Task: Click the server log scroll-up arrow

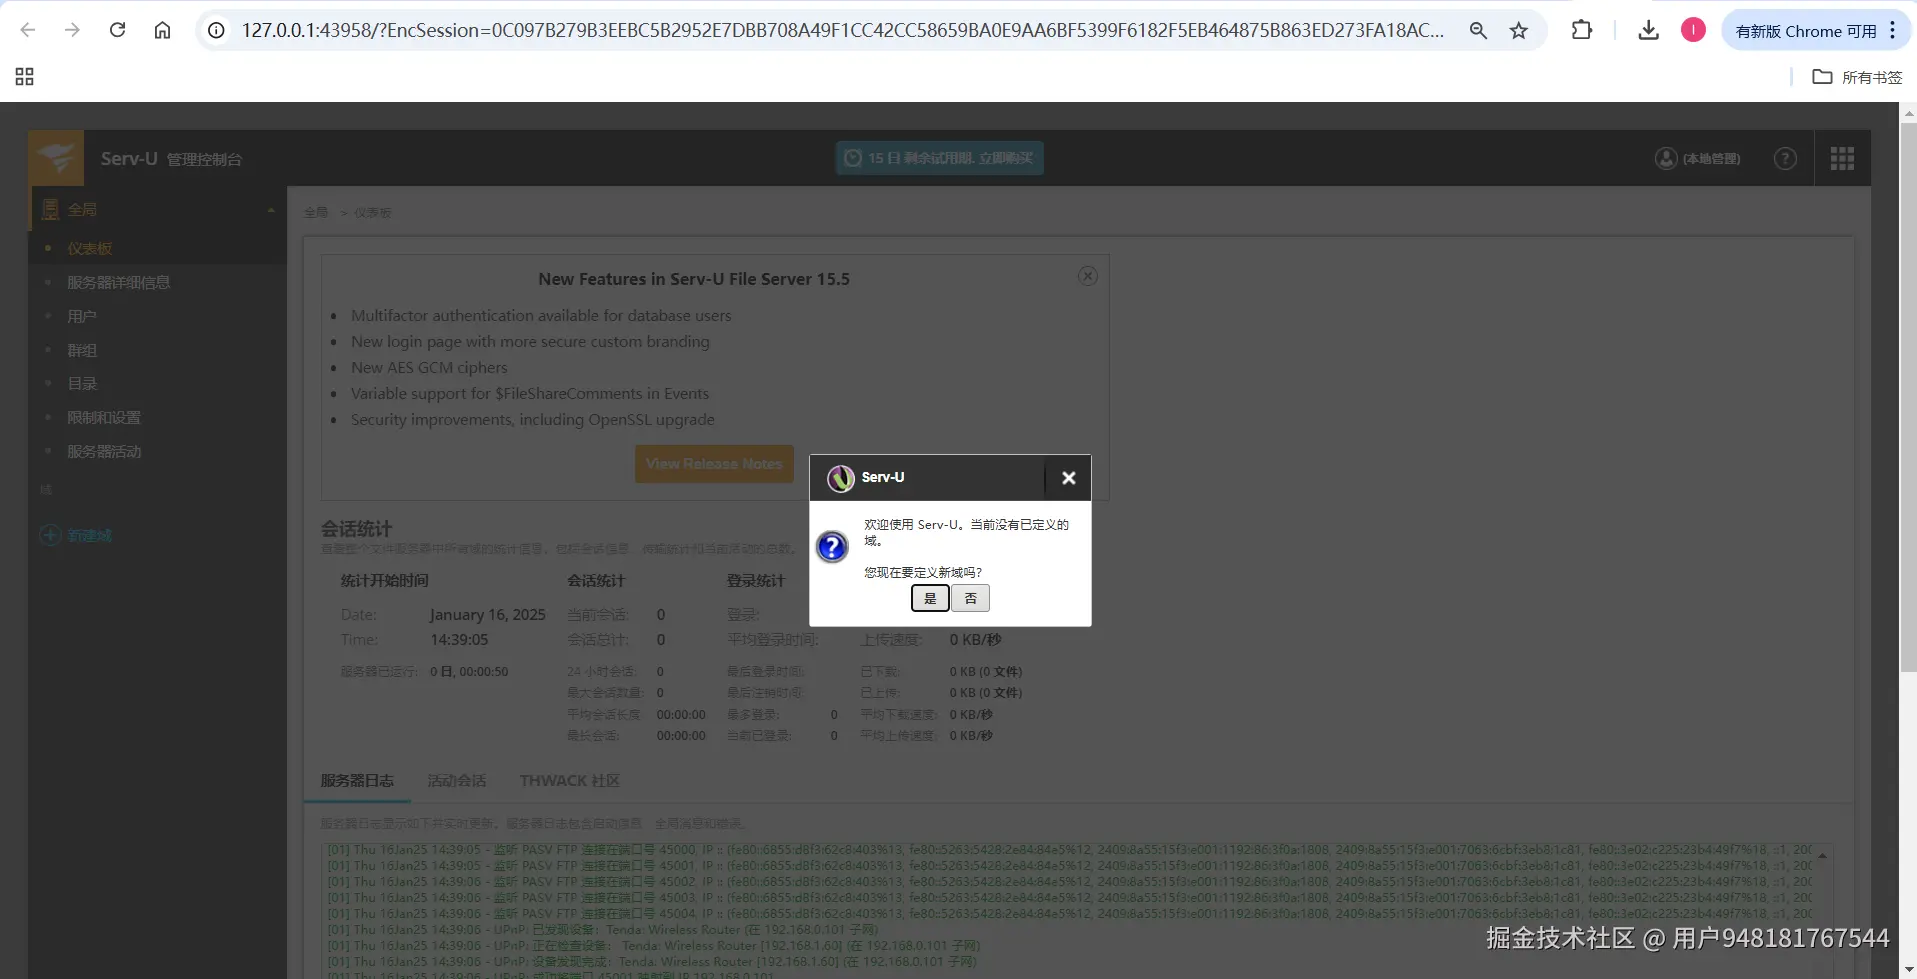Action: pyautogui.click(x=1822, y=856)
